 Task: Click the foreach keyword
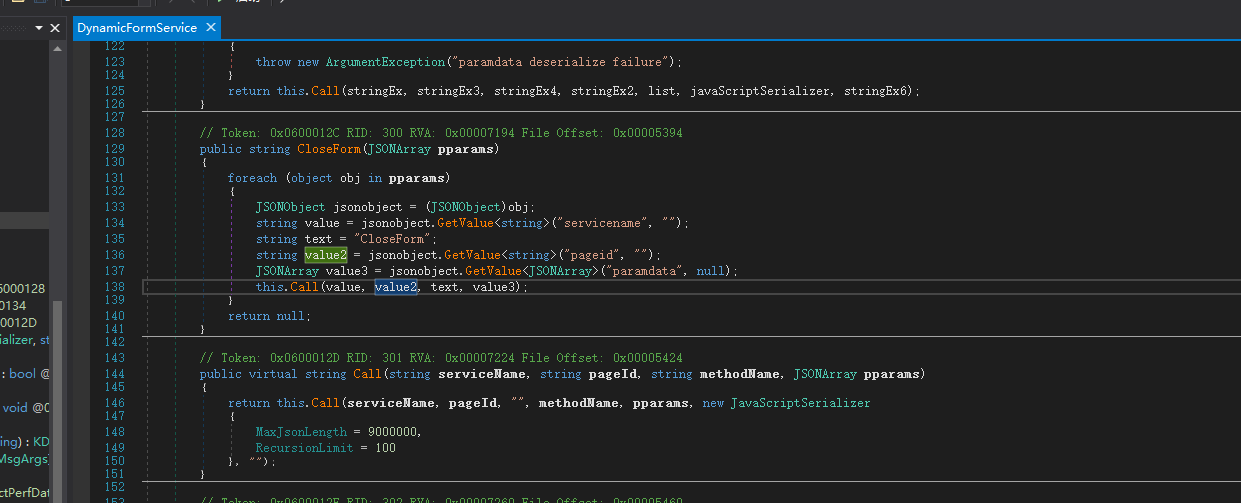coord(252,178)
